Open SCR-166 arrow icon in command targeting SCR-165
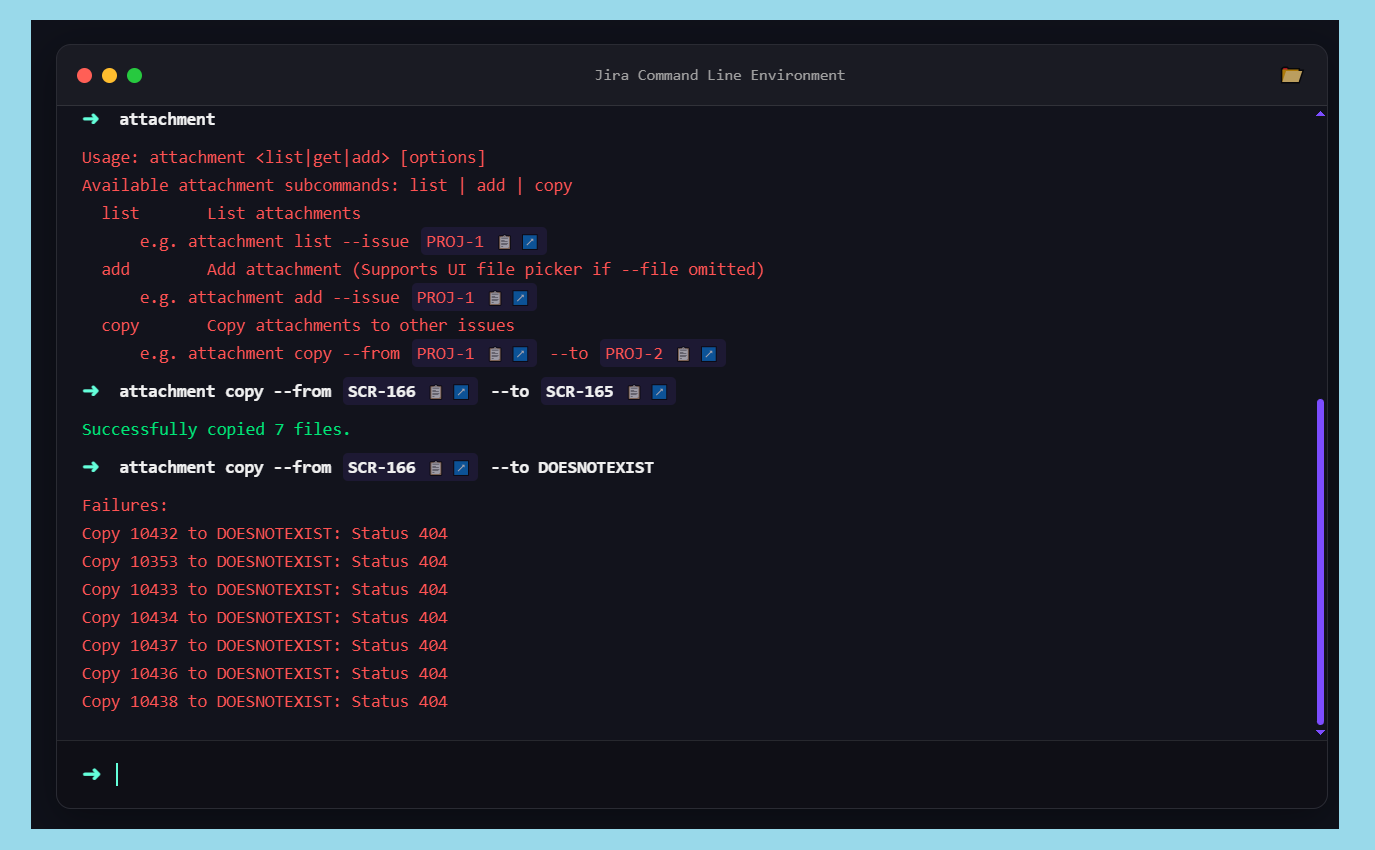This screenshot has height=850, width=1375. pos(461,392)
